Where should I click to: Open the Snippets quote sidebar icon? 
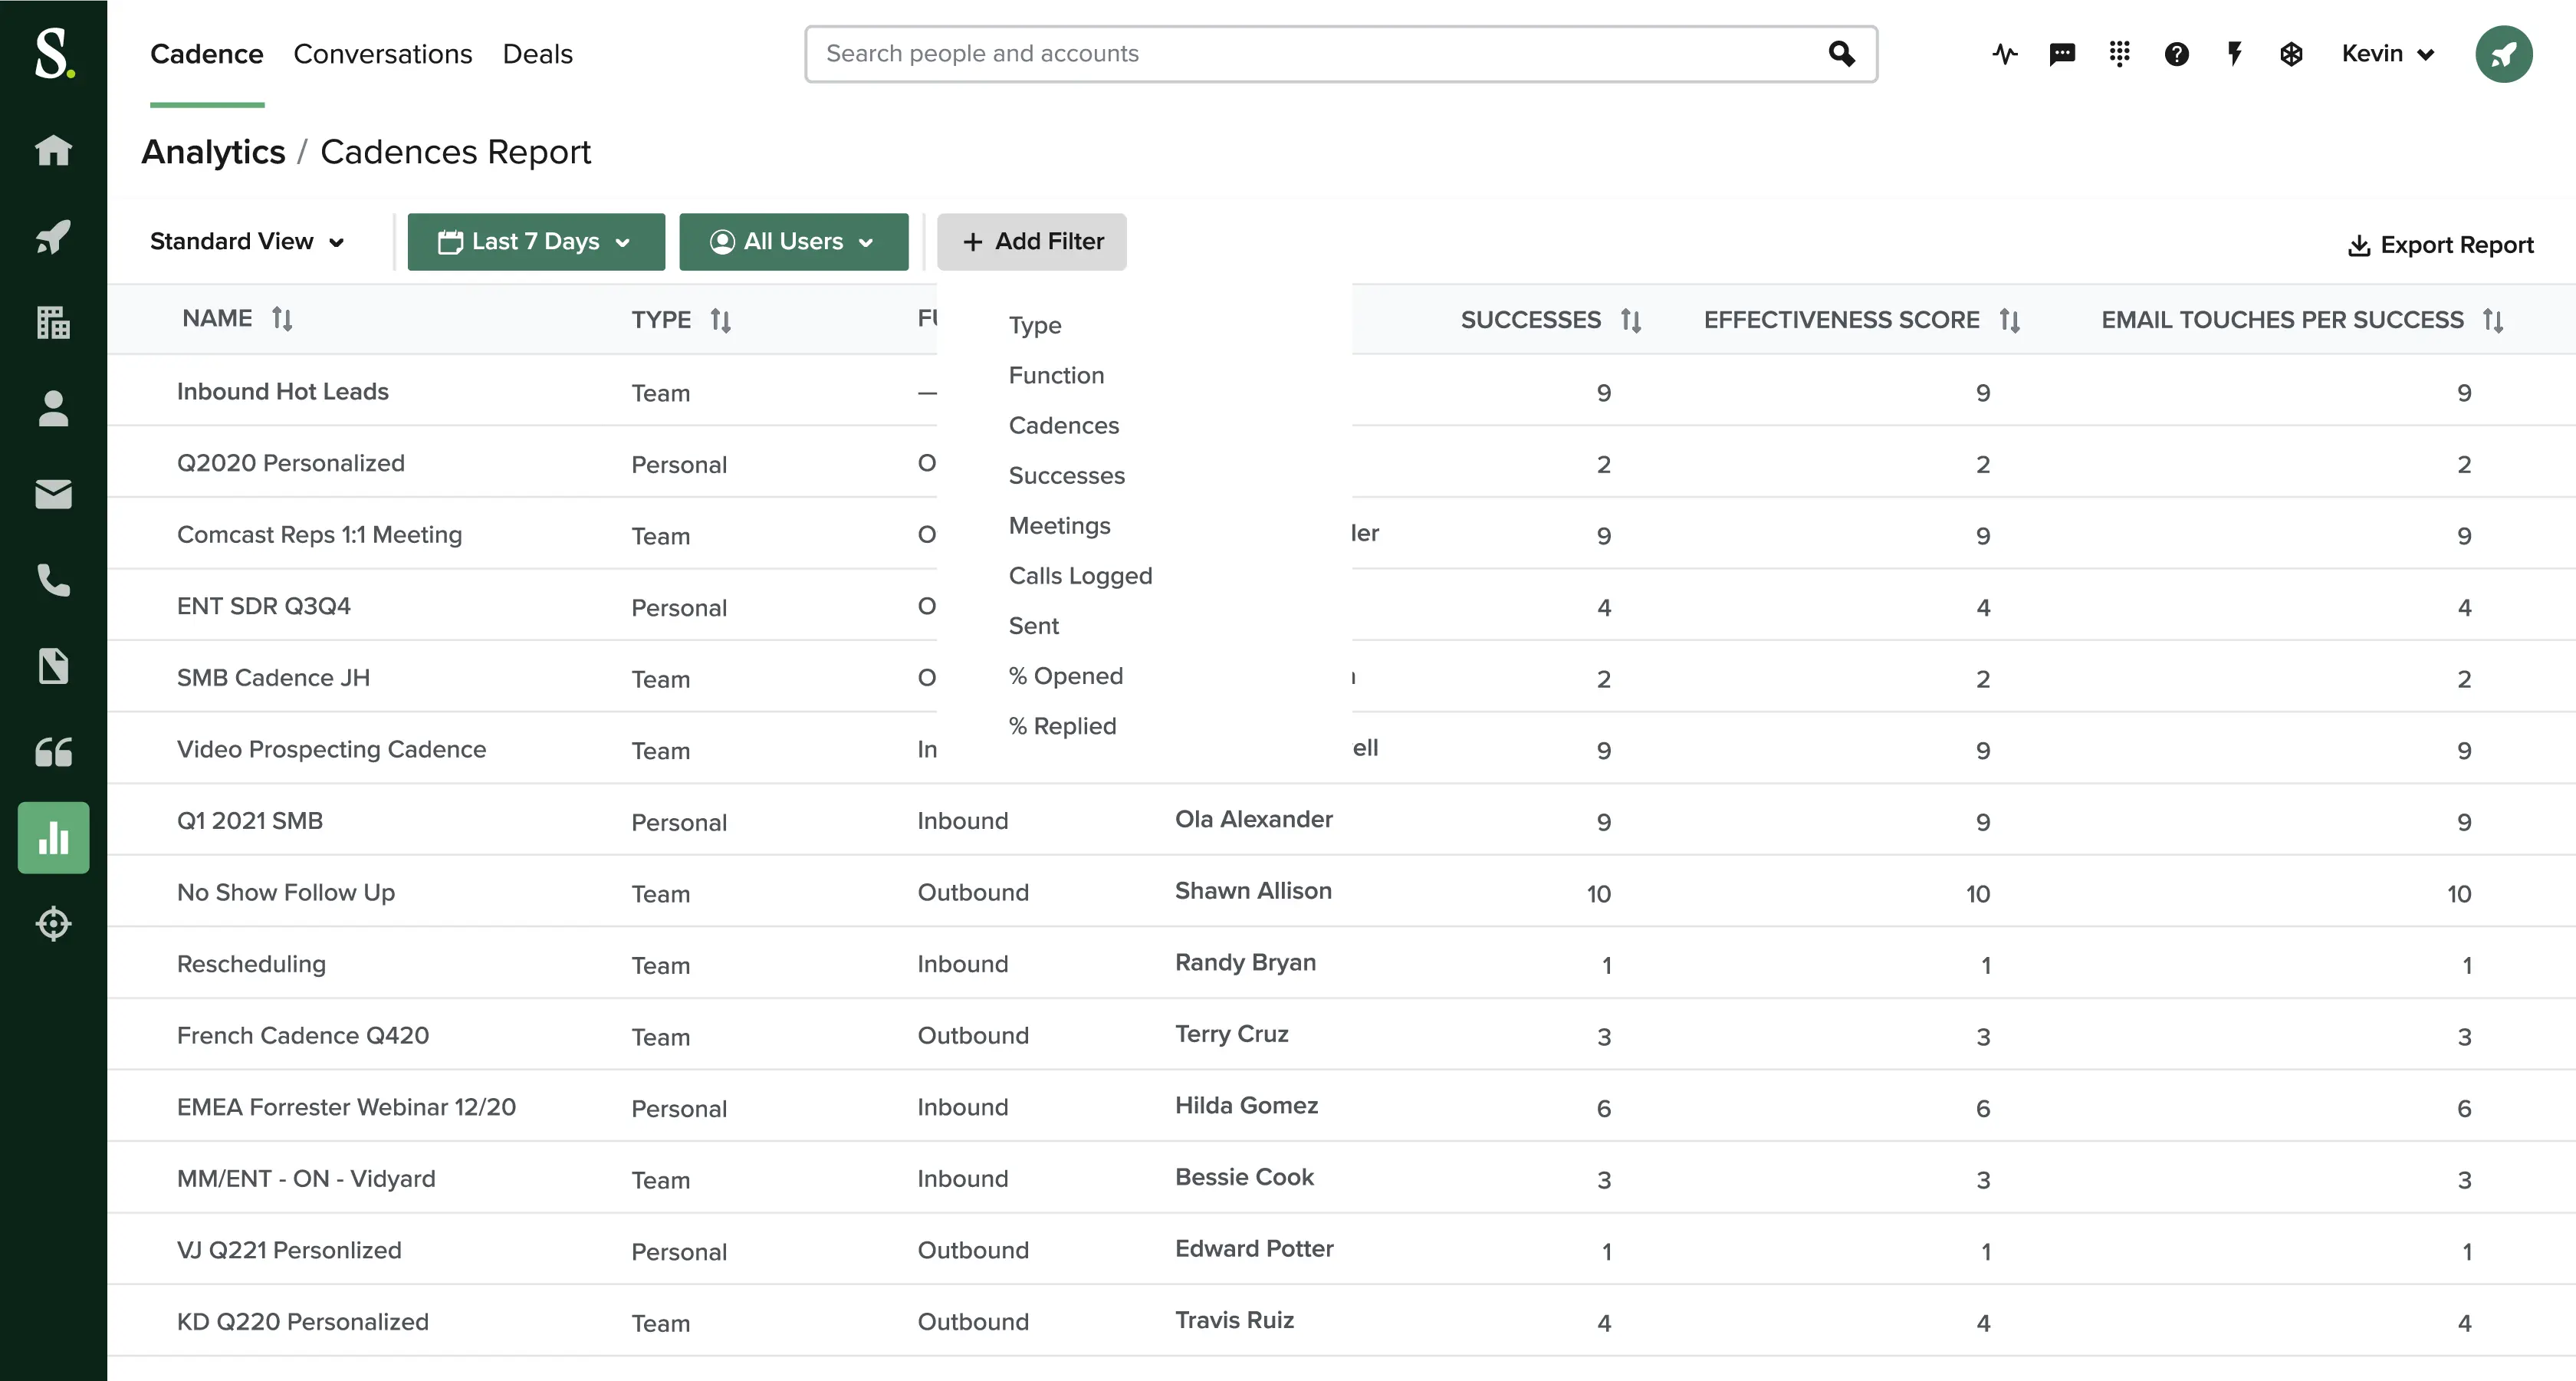[x=53, y=752]
